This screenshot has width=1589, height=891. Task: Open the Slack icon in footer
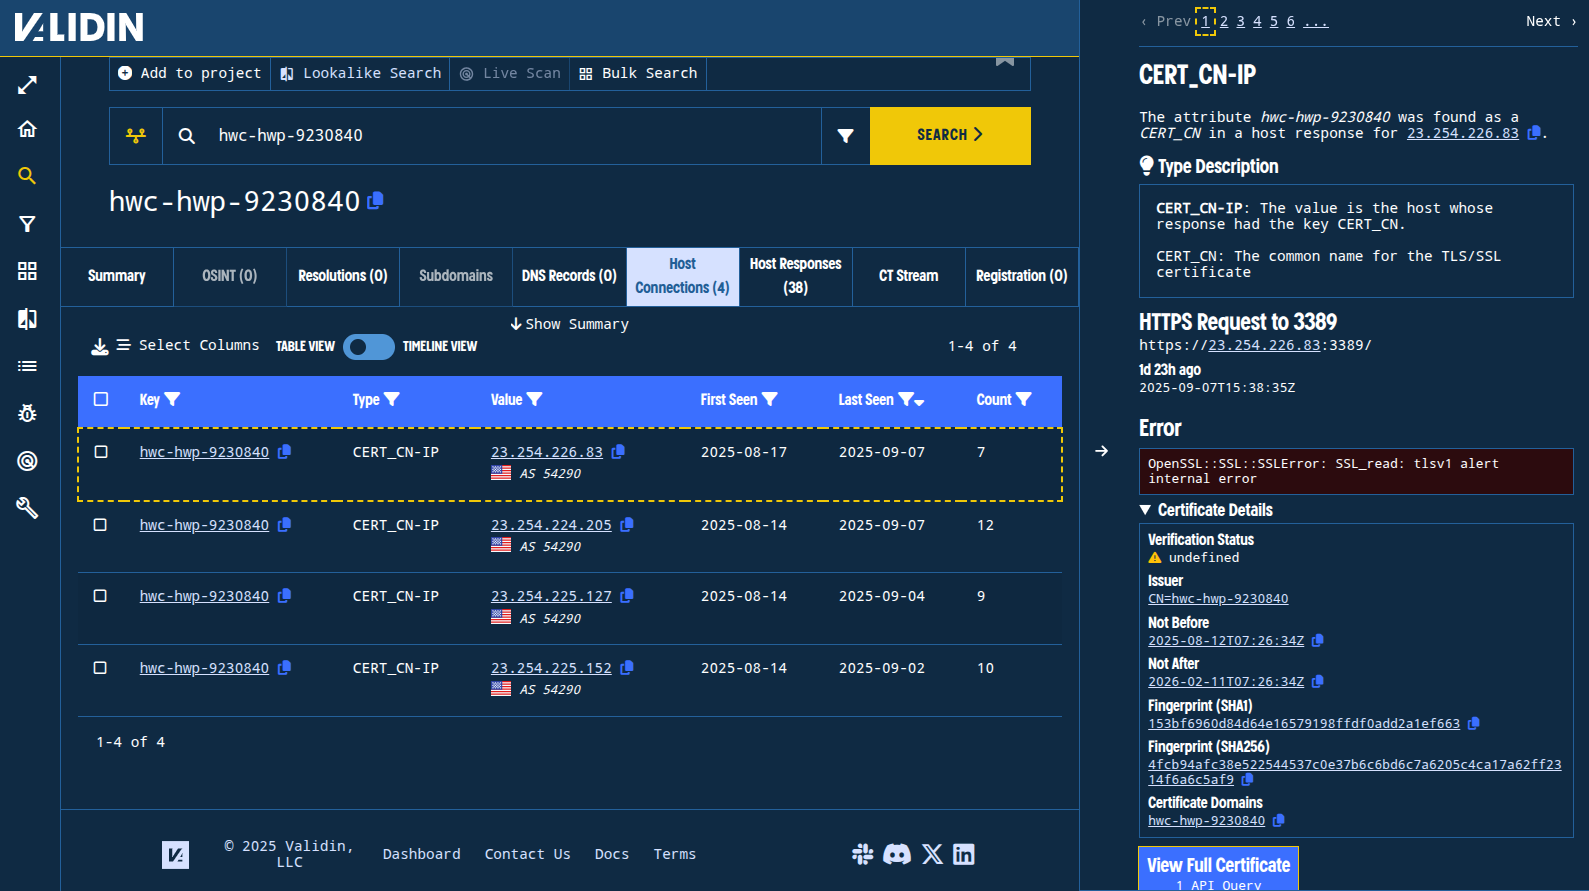click(863, 854)
